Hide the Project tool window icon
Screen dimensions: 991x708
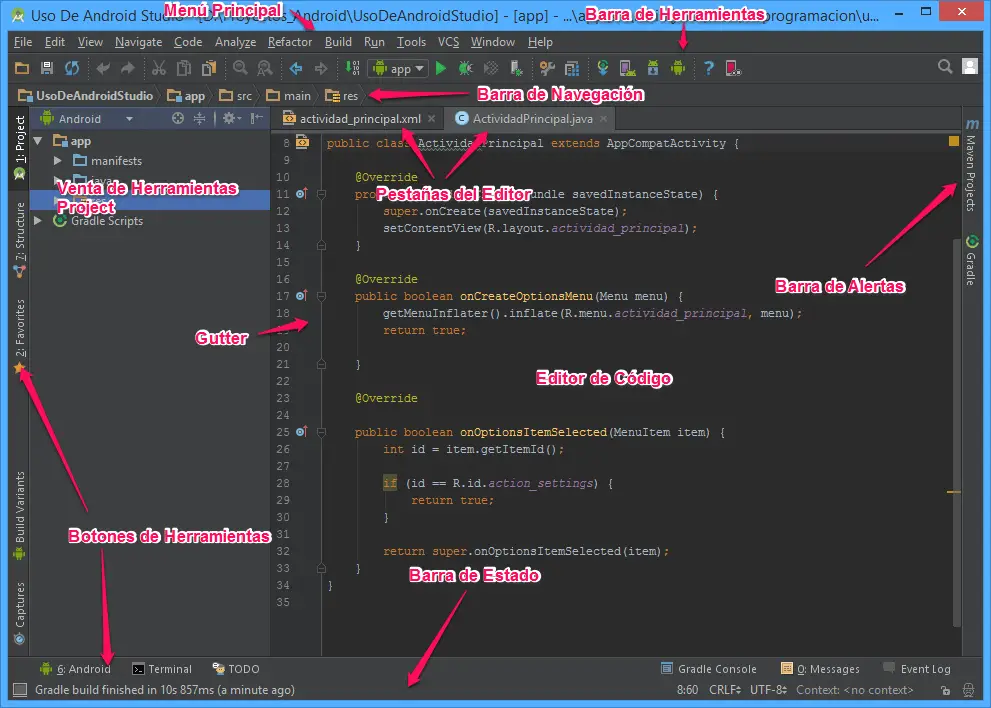(x=257, y=118)
